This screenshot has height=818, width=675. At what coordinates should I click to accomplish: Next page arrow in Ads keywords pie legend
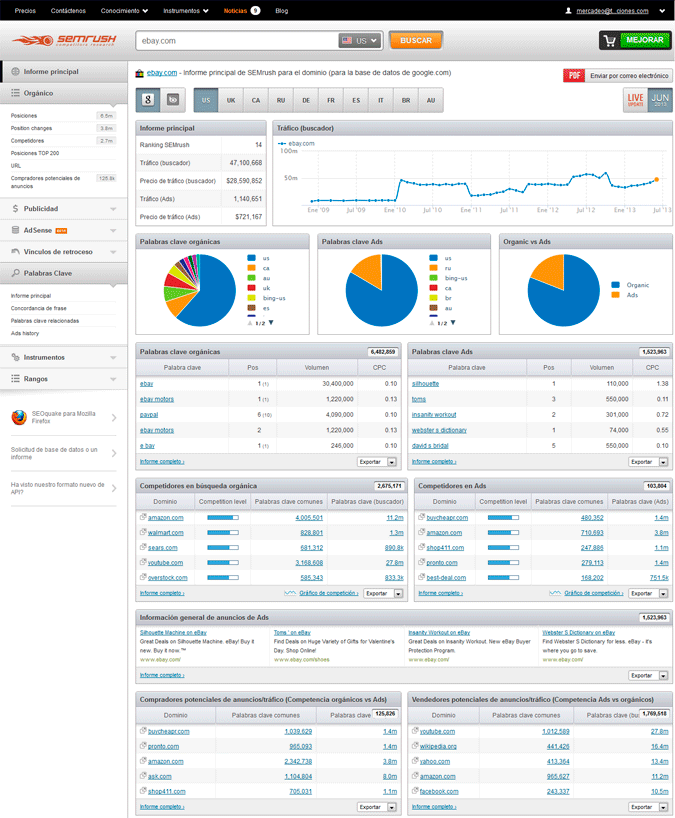pos(453,323)
